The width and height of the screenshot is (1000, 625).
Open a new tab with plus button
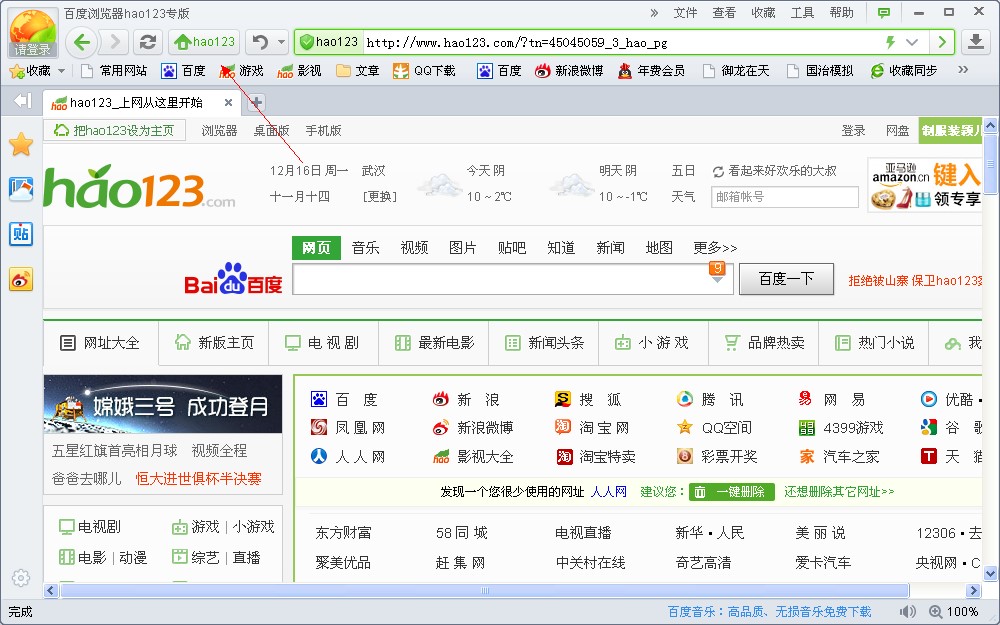click(256, 102)
